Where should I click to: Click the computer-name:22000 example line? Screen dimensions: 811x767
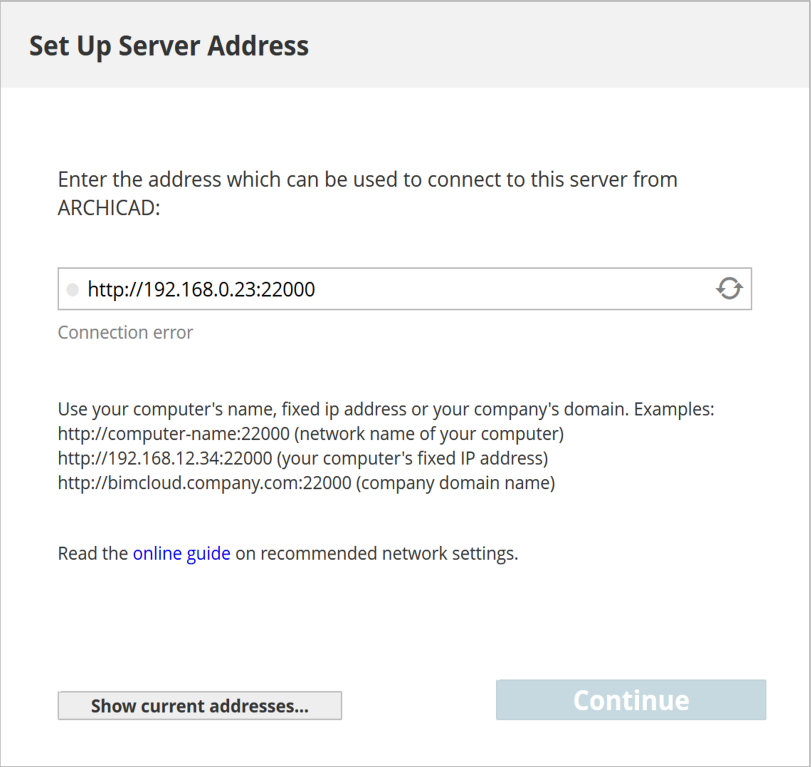tap(311, 433)
